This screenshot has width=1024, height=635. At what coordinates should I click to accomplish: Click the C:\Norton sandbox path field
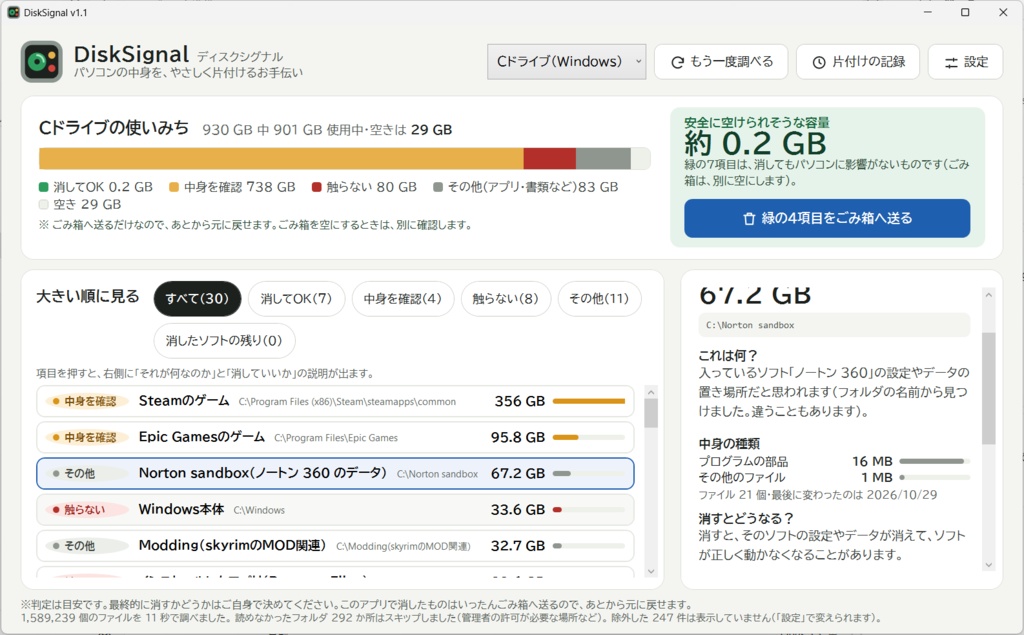[x=834, y=325]
